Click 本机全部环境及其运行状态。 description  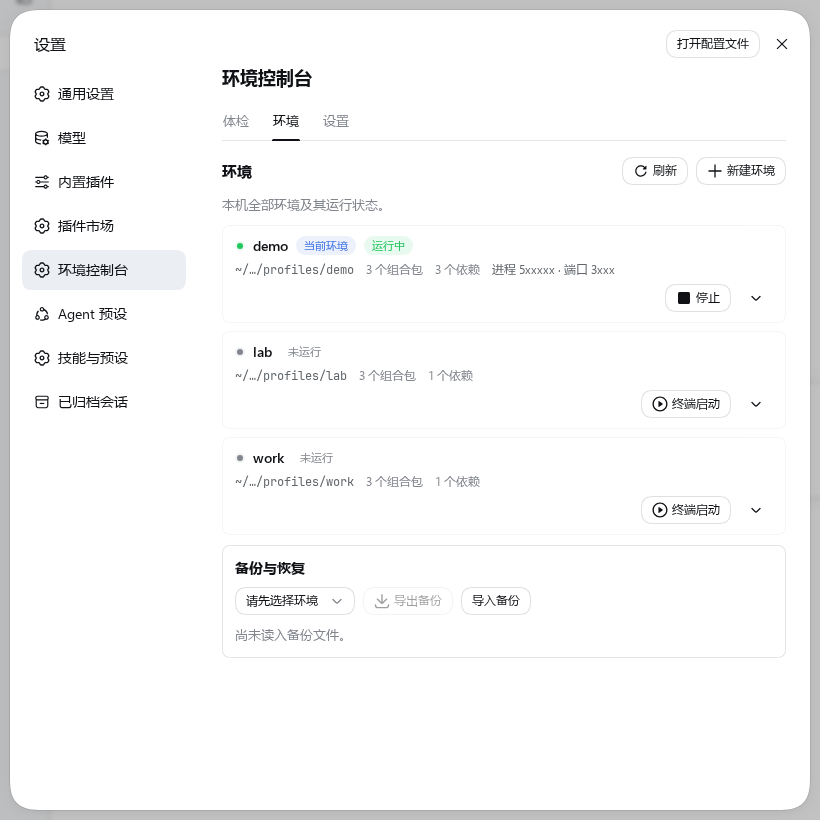point(303,205)
